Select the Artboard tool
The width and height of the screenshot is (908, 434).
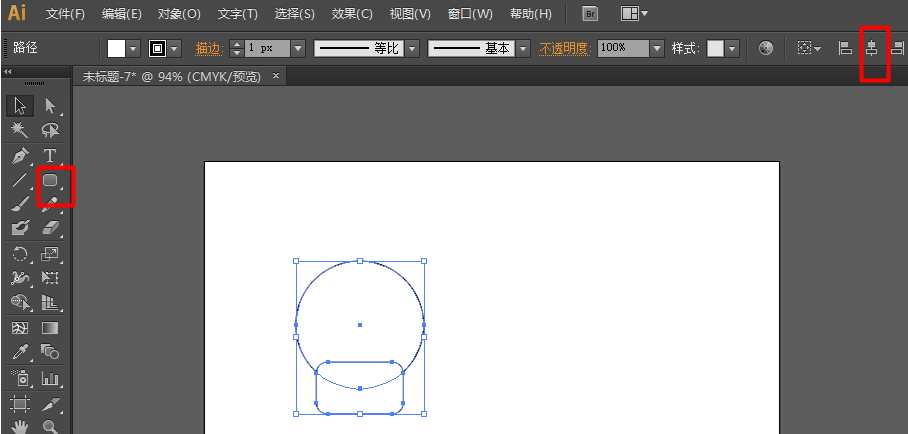tap(20, 403)
